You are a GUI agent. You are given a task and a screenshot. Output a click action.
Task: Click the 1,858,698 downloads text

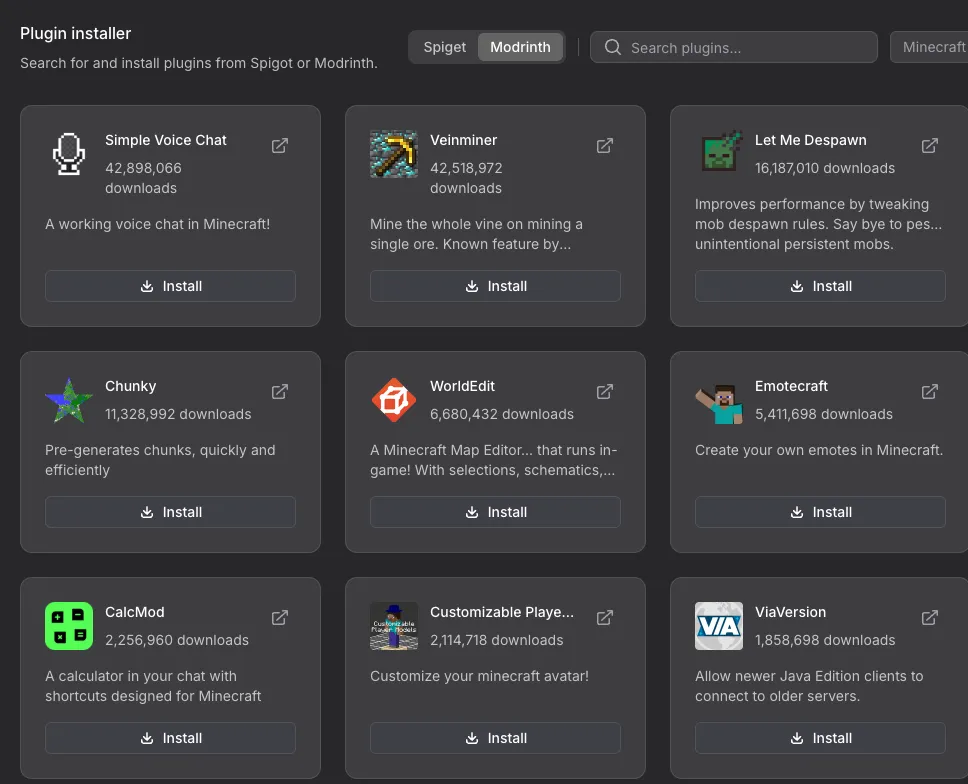[x=825, y=640]
